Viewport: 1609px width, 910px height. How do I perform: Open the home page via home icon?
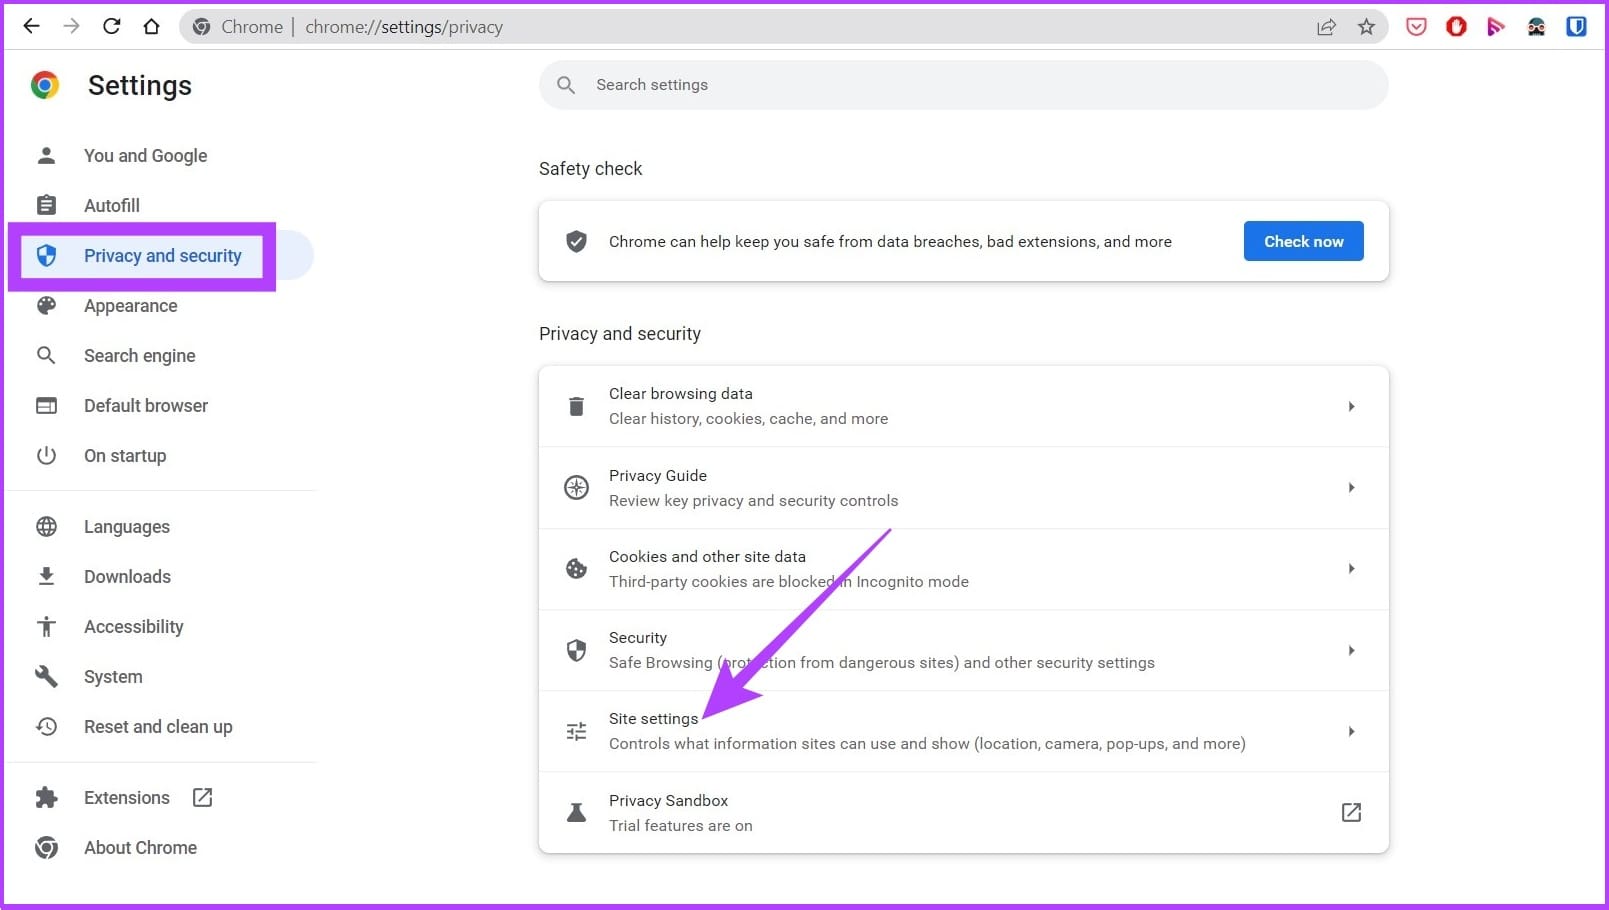[x=151, y=27]
